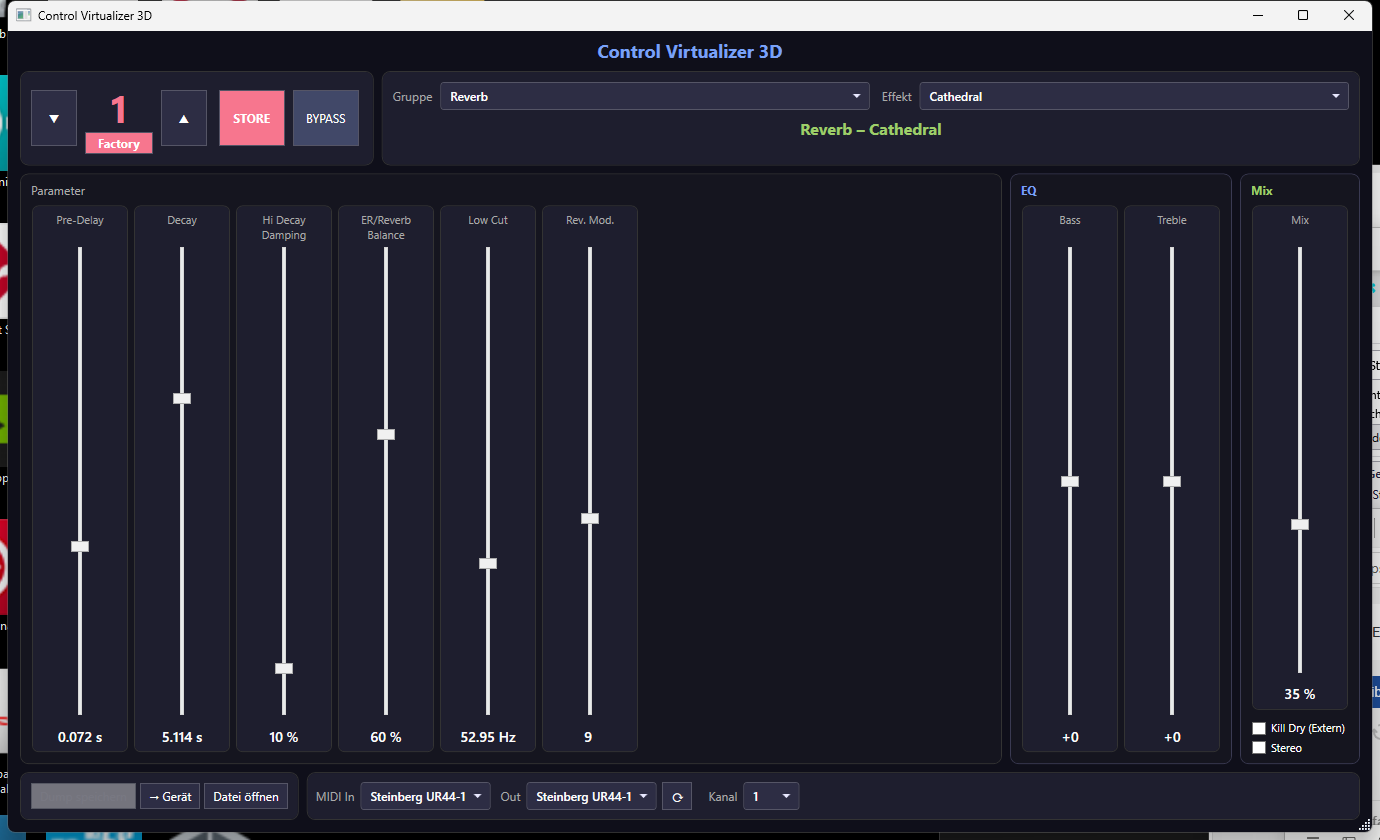Click the Control Virtualizer 3D blue heading
1380x840 pixels.
[x=690, y=52]
